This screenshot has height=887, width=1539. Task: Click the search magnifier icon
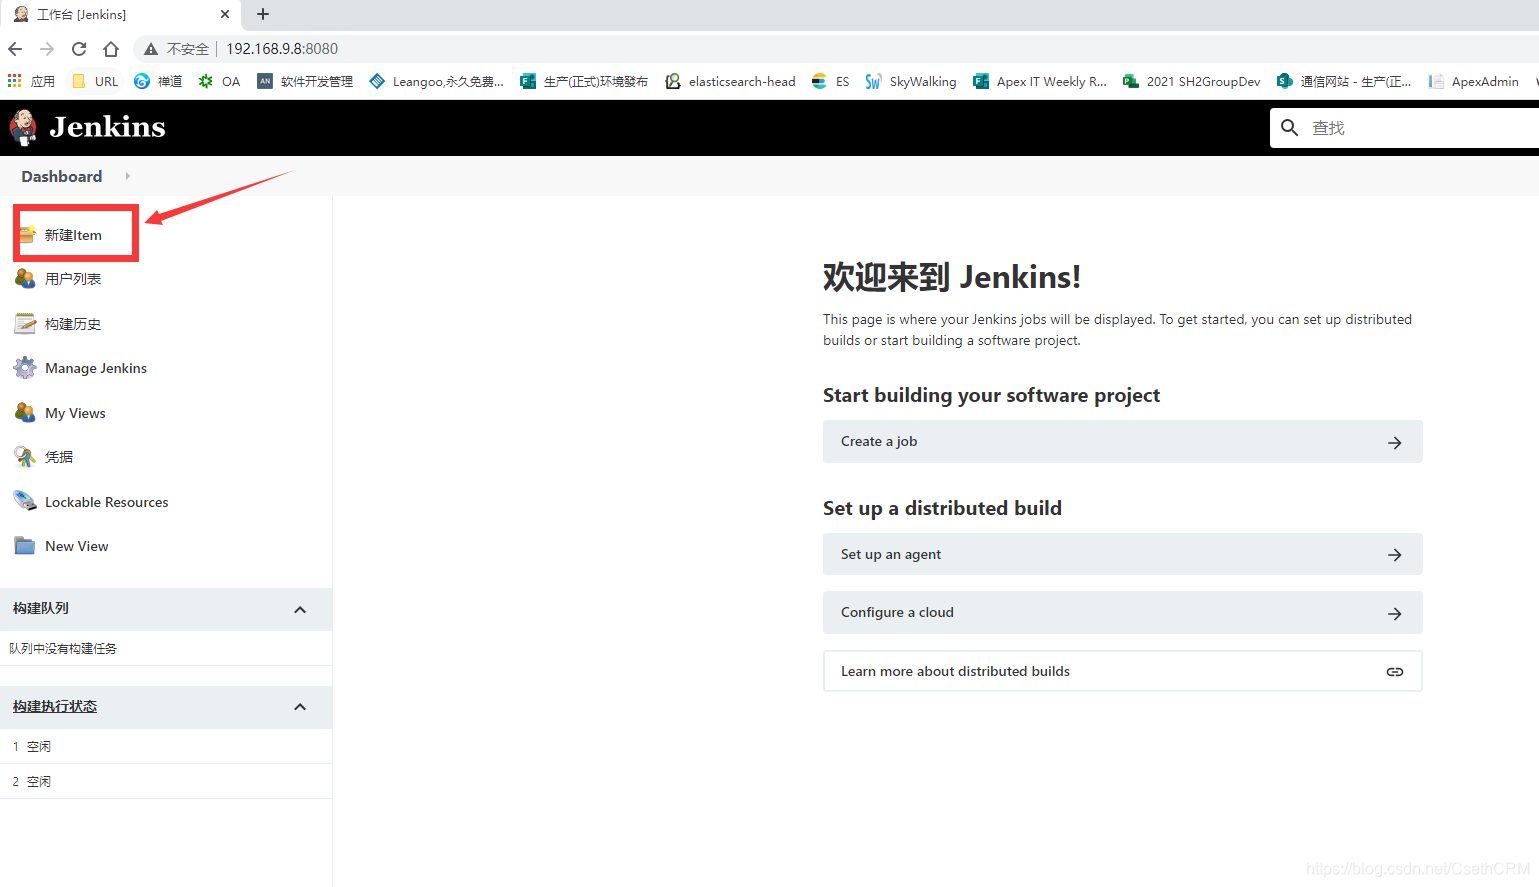tap(1290, 128)
